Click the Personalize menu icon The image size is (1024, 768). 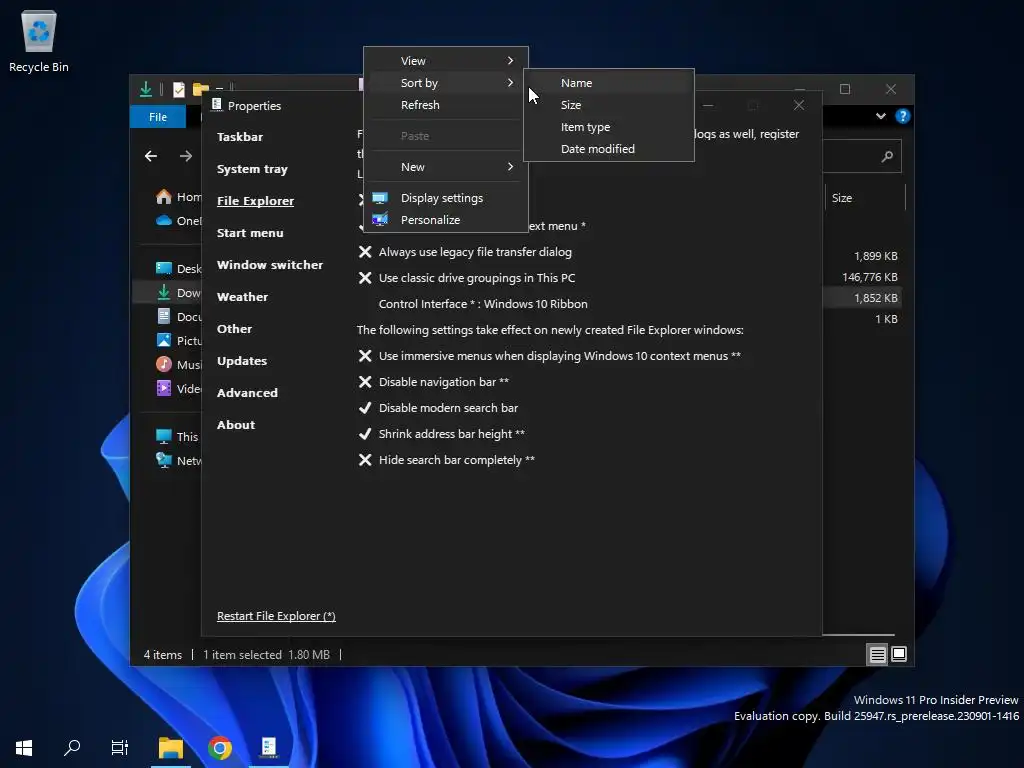379,219
